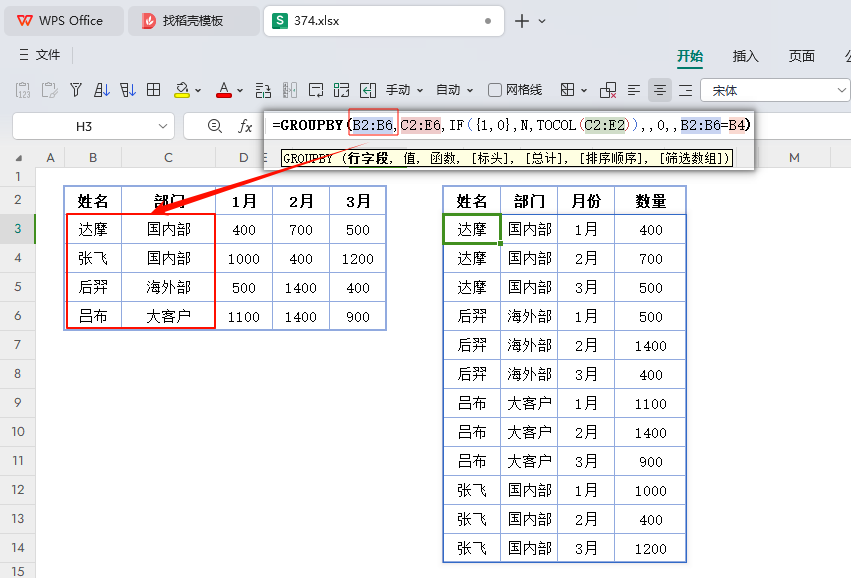
Task: Apply the yellow fill color bucket
Action: click(x=182, y=90)
